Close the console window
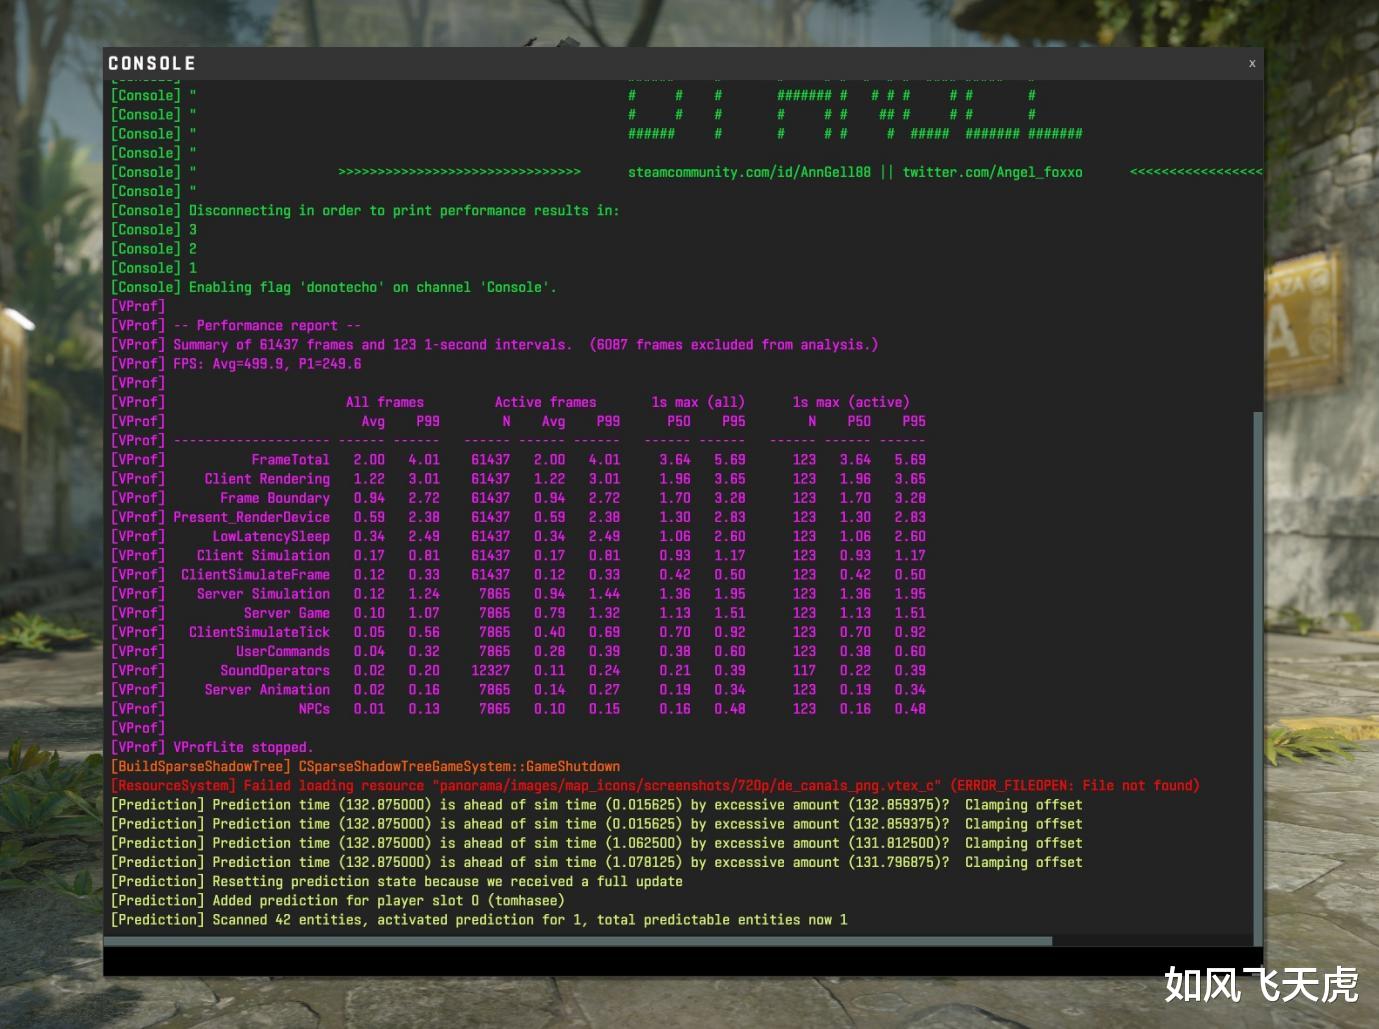The width and height of the screenshot is (1379, 1029). coord(1251,63)
